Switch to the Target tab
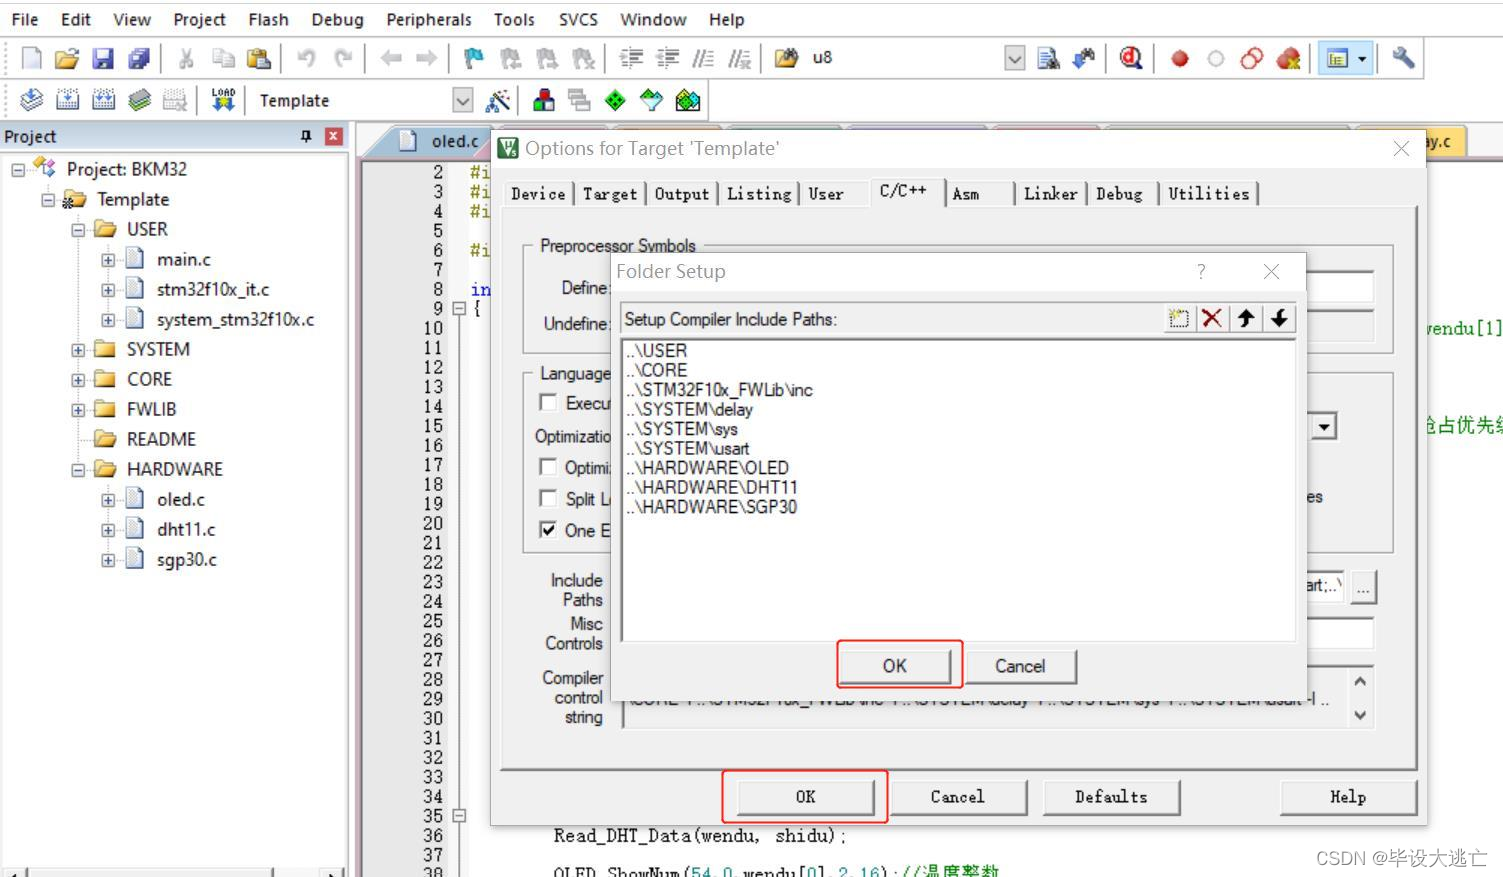Screen dimensions: 1503x877 click(610, 194)
